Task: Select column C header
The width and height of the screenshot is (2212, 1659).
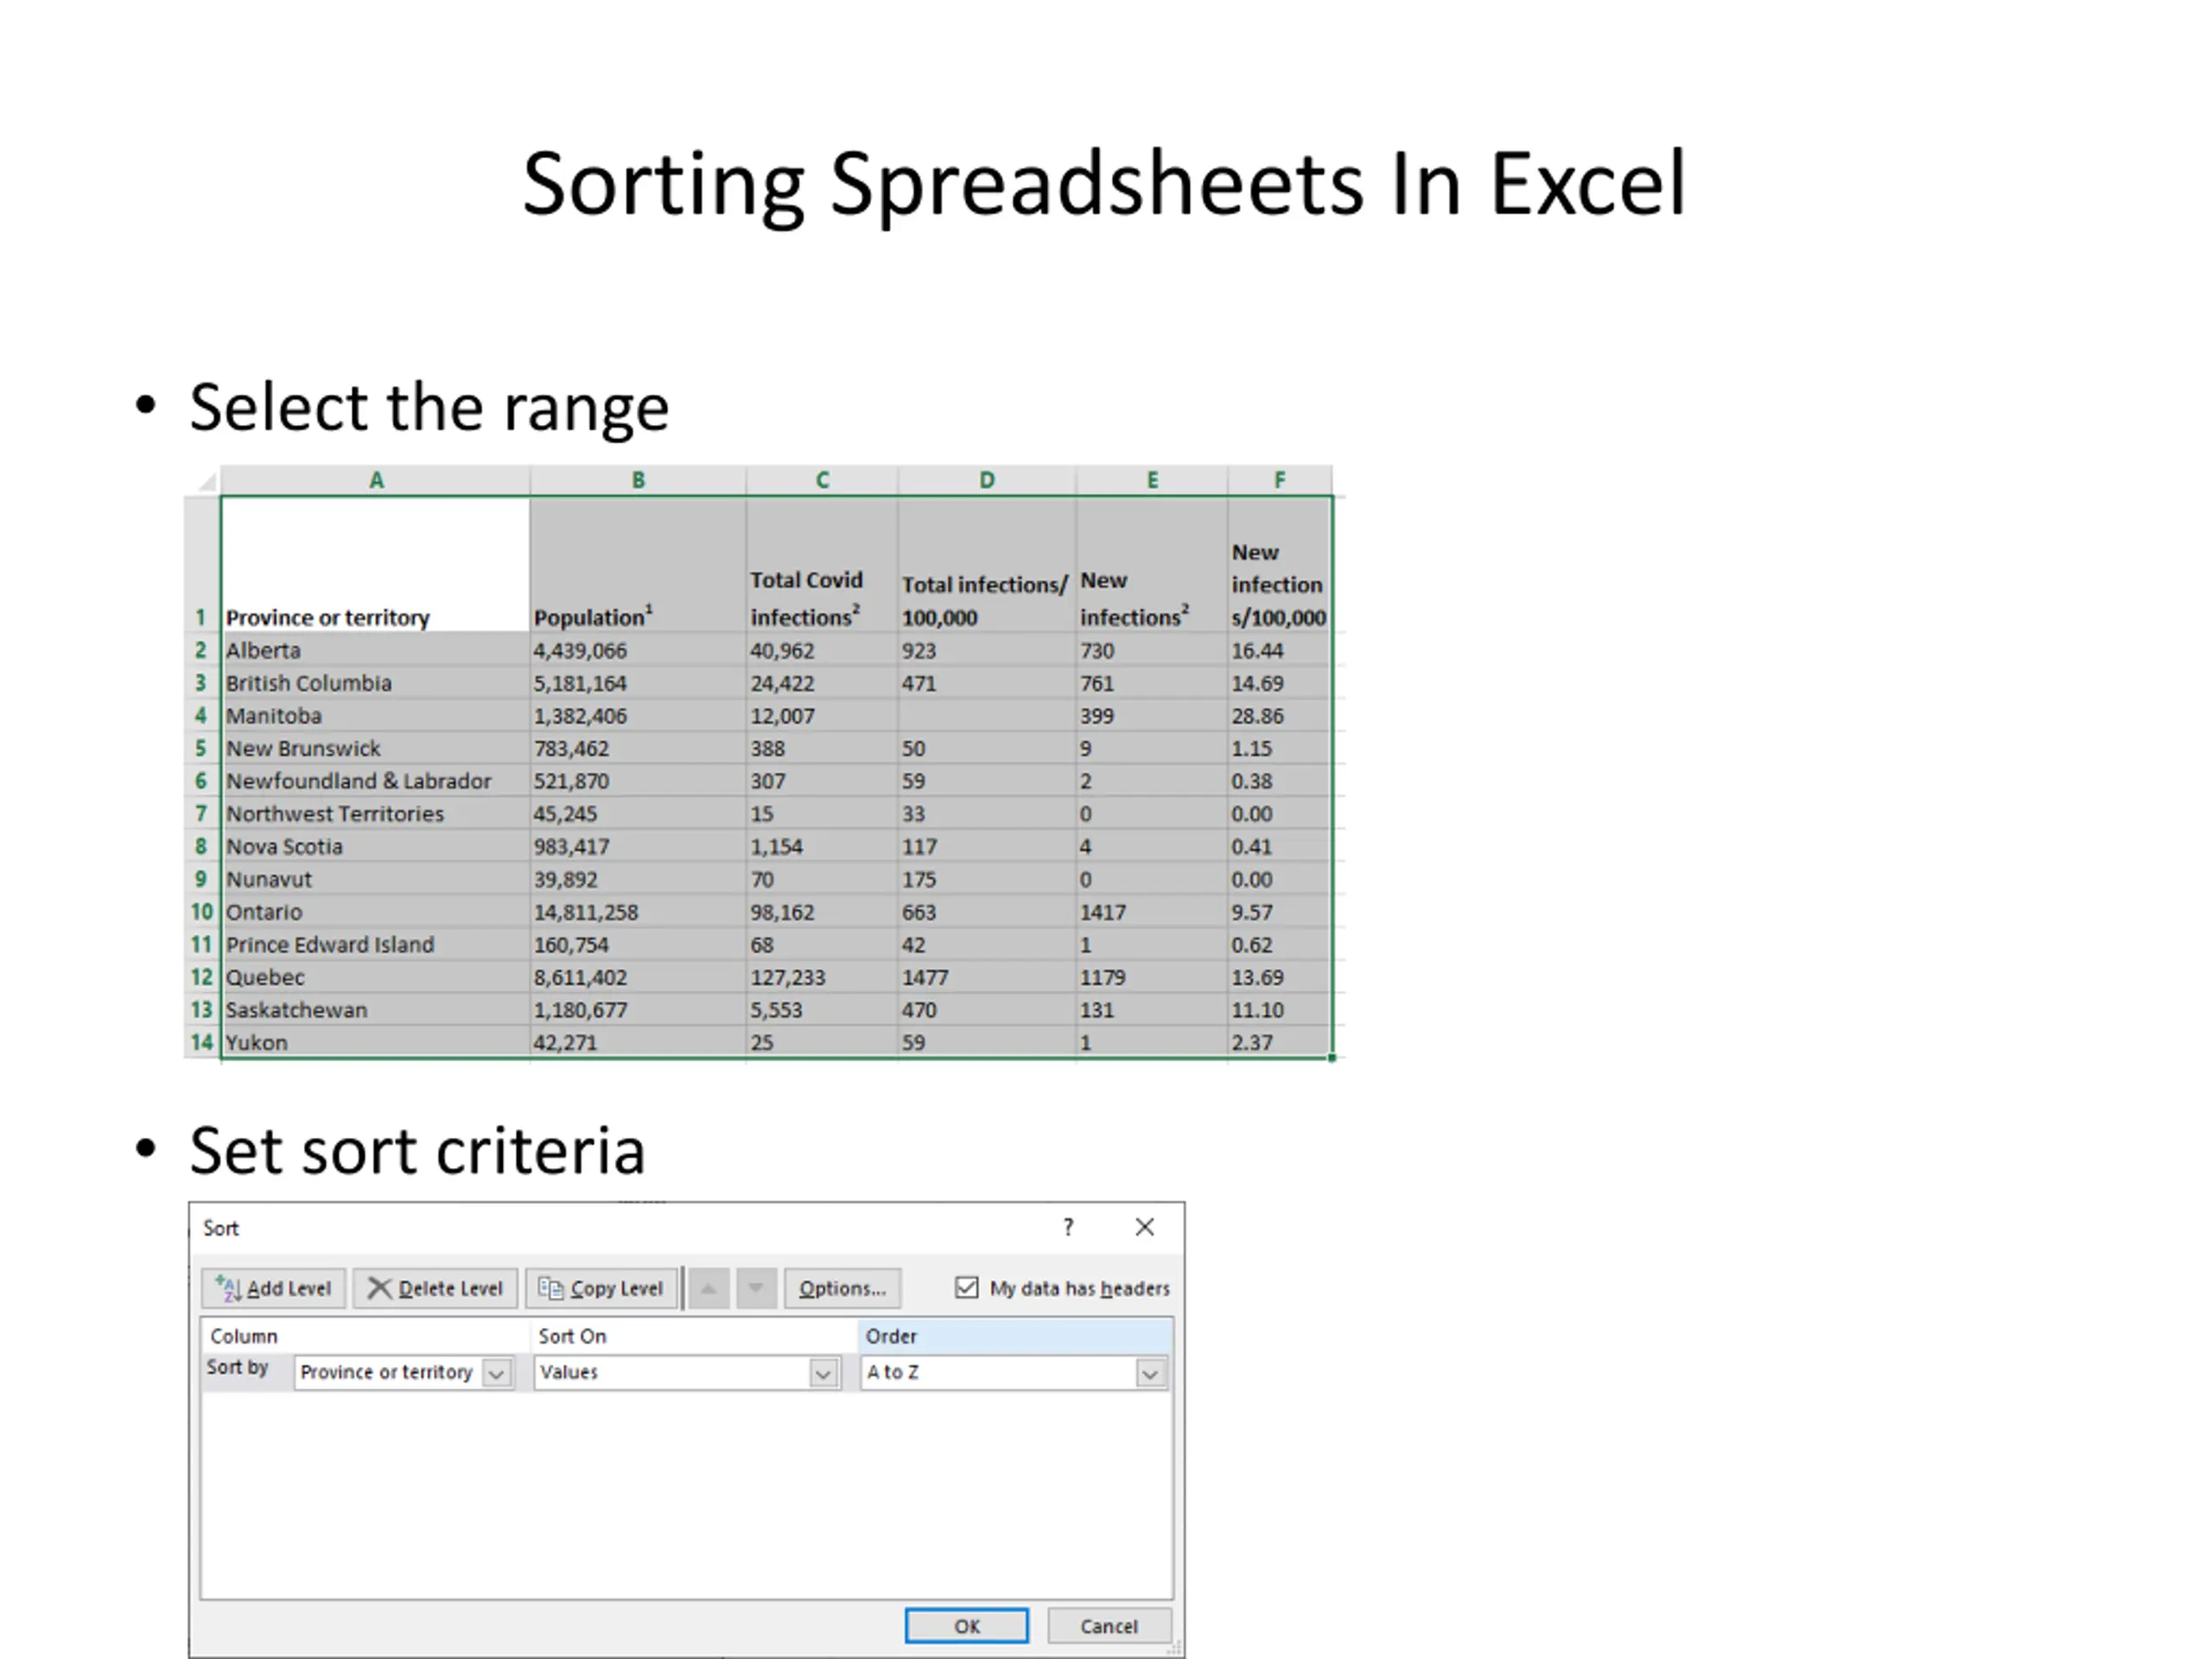Action: pyautogui.click(x=822, y=480)
